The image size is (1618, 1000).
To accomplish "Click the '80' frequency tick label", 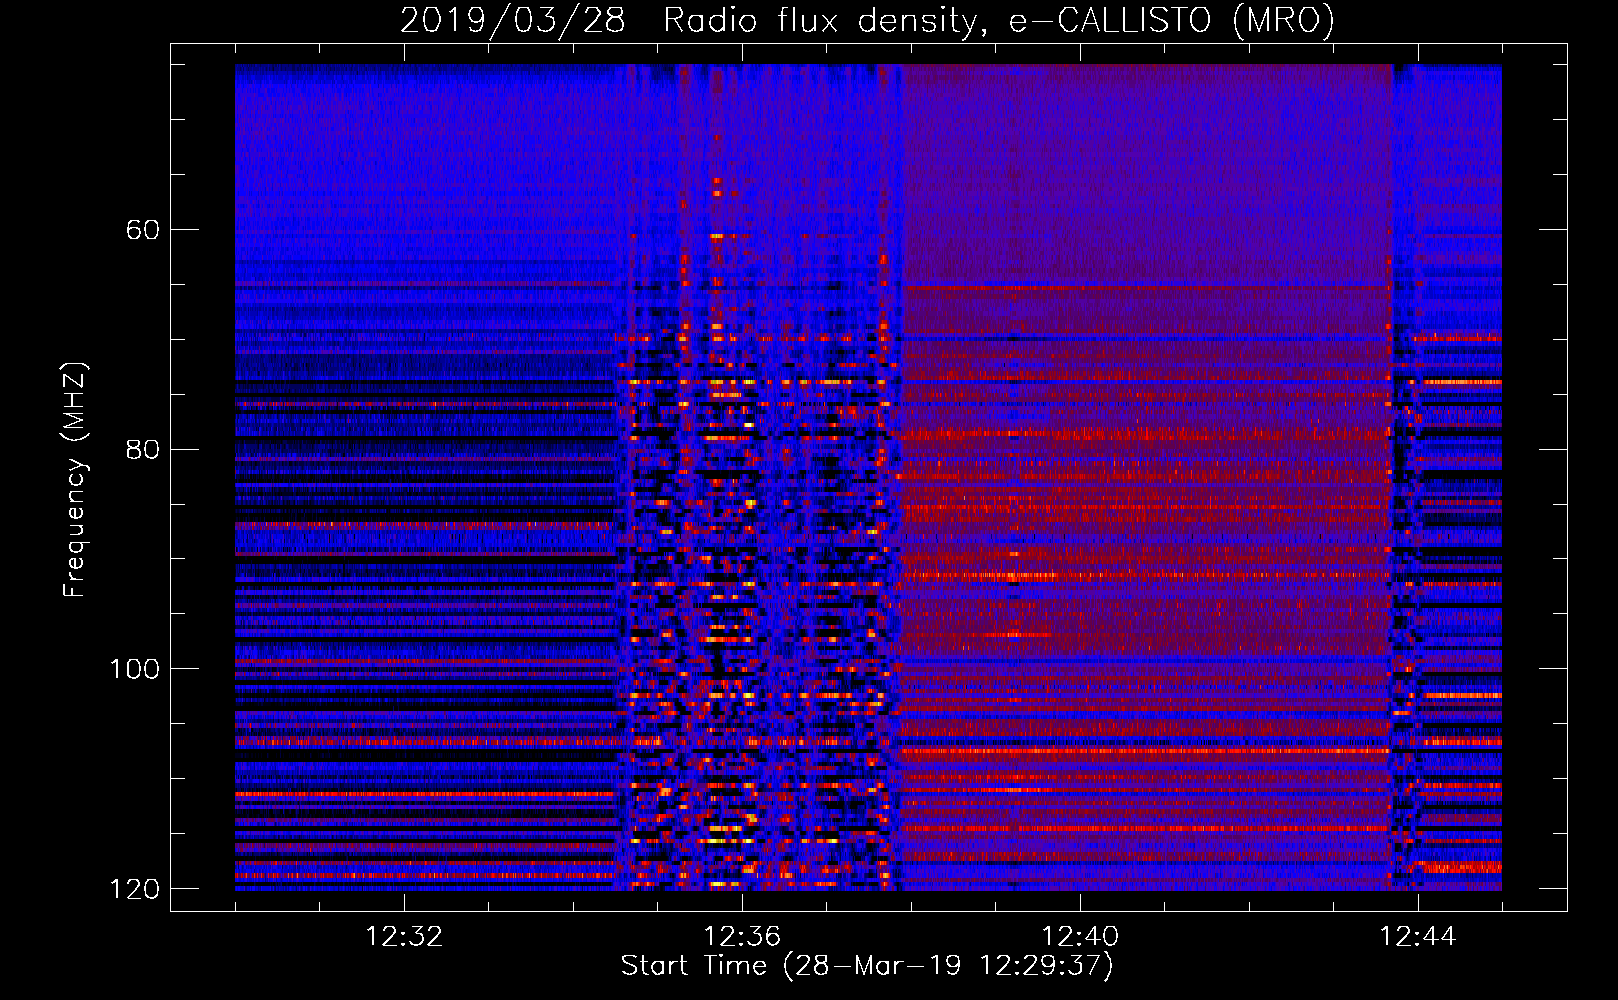I will 143,449.
